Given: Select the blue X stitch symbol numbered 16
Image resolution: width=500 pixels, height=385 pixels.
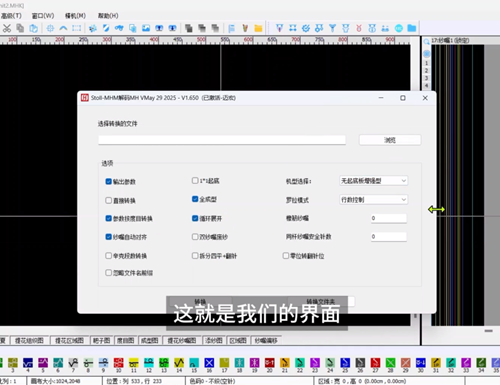Looking at the screenshot, I should pos(209,363).
